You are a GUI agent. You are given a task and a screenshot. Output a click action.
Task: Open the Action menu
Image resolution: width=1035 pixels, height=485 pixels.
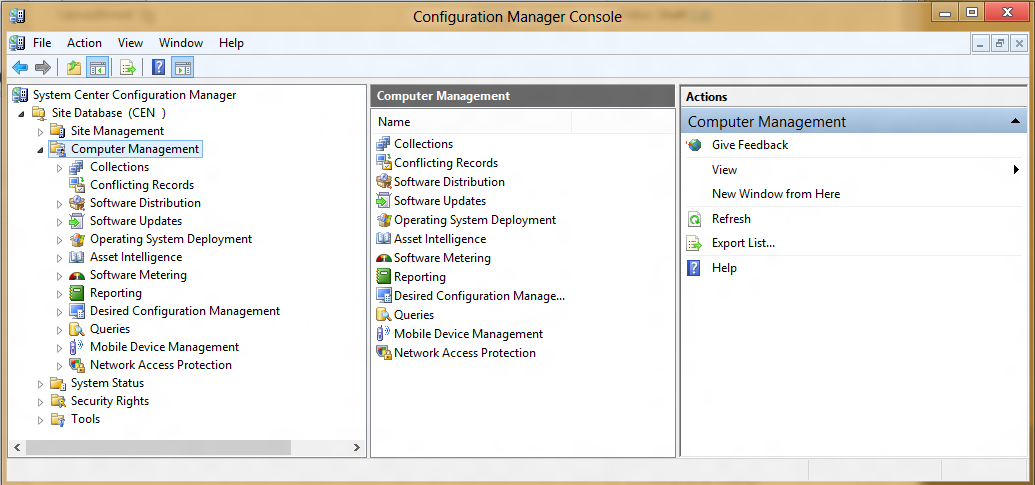point(84,43)
